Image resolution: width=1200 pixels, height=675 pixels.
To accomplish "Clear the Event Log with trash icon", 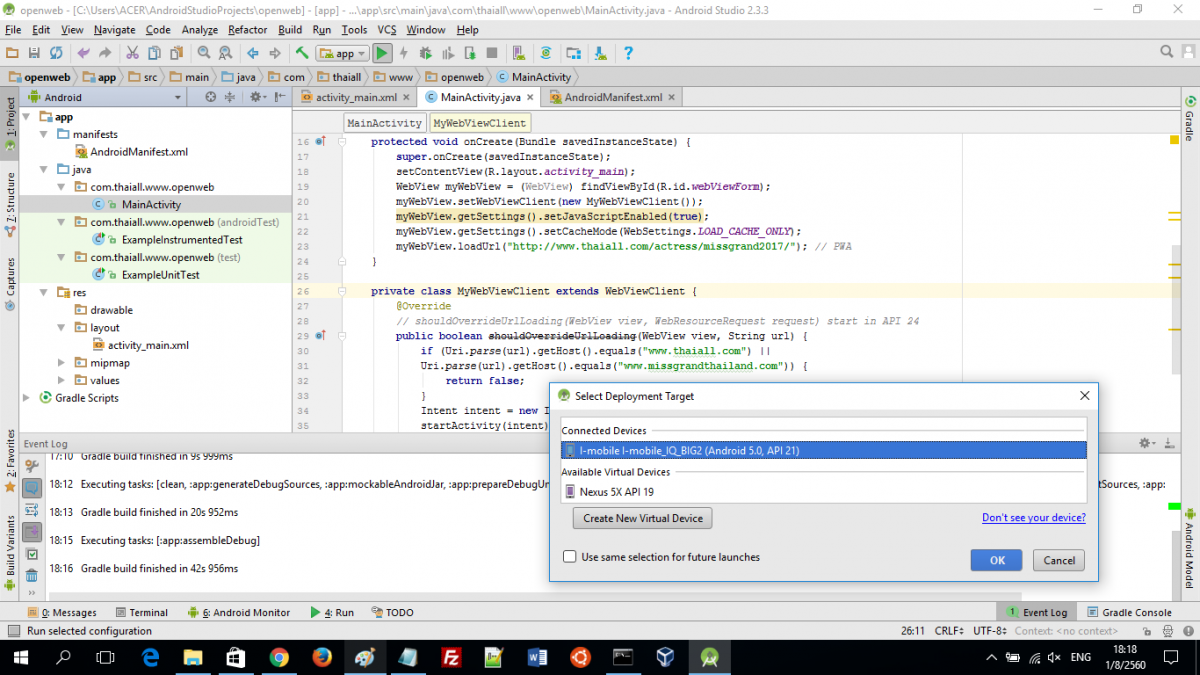I will [x=31, y=575].
